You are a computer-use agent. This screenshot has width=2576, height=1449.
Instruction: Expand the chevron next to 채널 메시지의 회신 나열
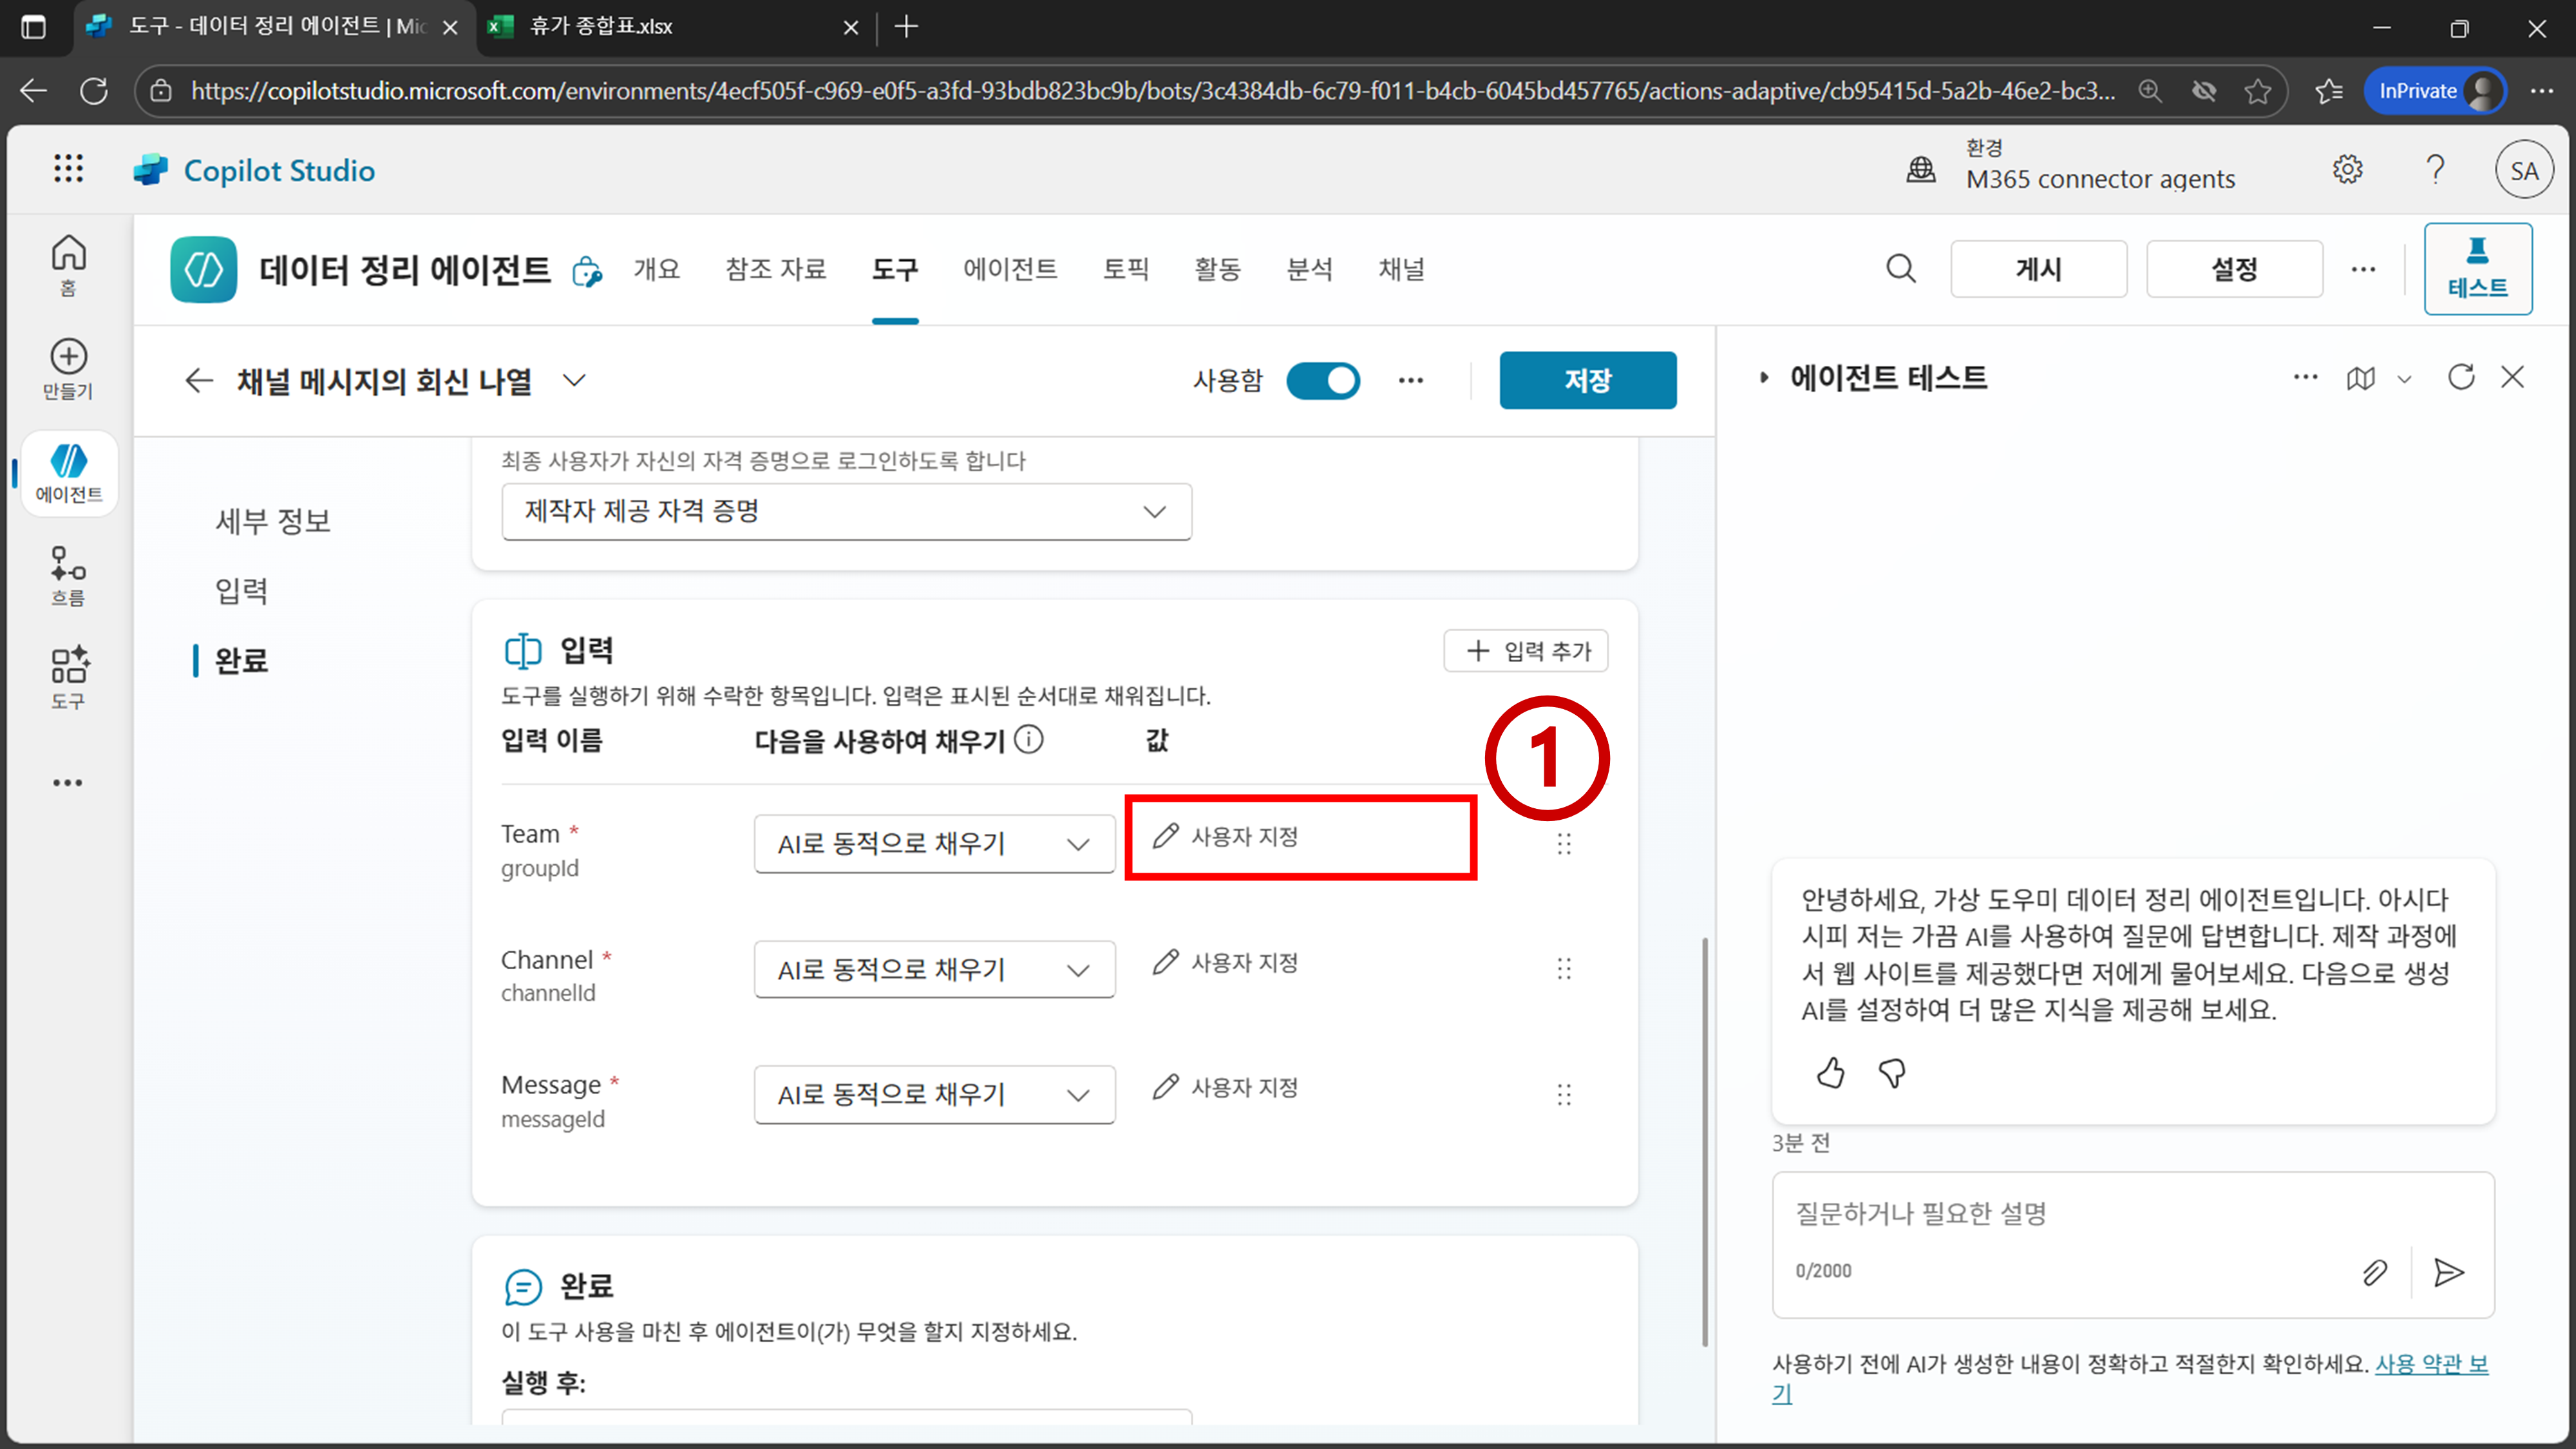point(574,380)
